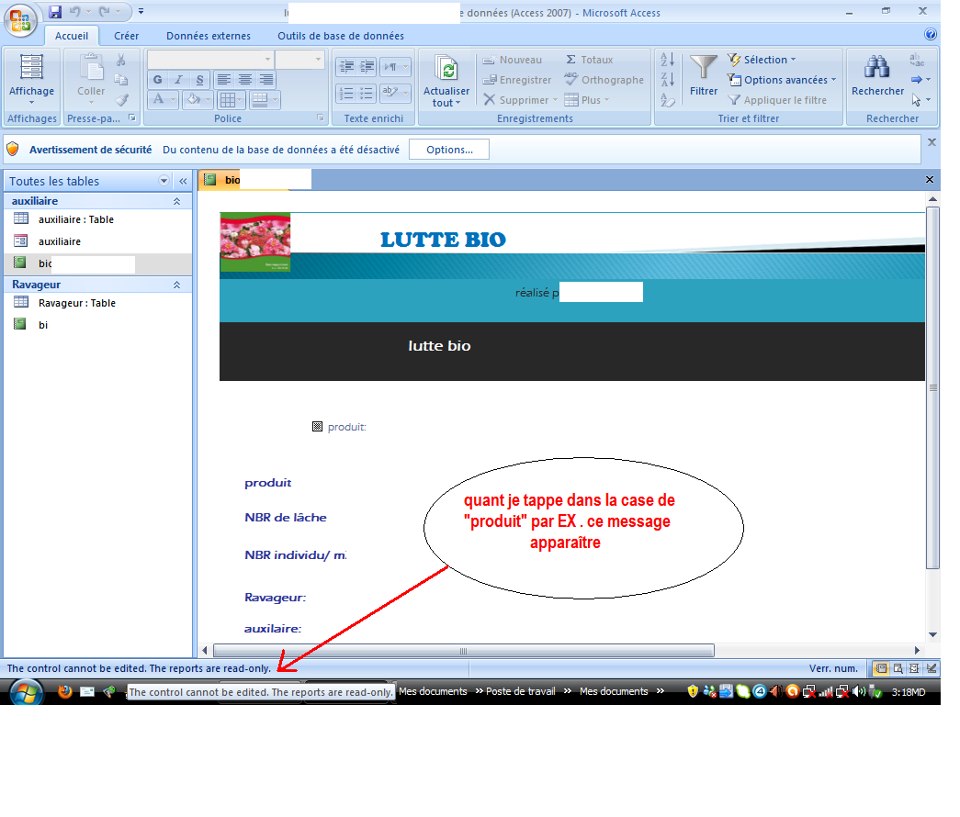The width and height of the screenshot is (960, 817).
Task: Apply italic with the I button
Action: [178, 80]
